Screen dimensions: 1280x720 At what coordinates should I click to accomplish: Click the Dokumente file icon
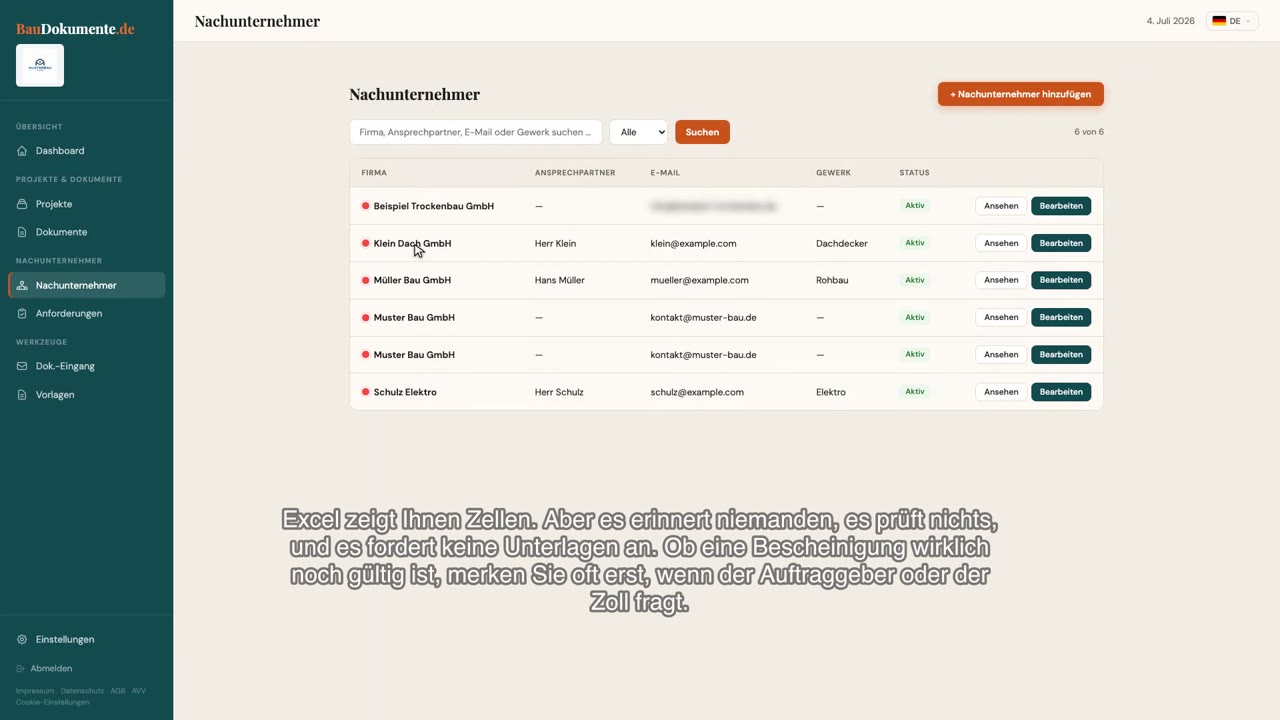tap(22, 232)
